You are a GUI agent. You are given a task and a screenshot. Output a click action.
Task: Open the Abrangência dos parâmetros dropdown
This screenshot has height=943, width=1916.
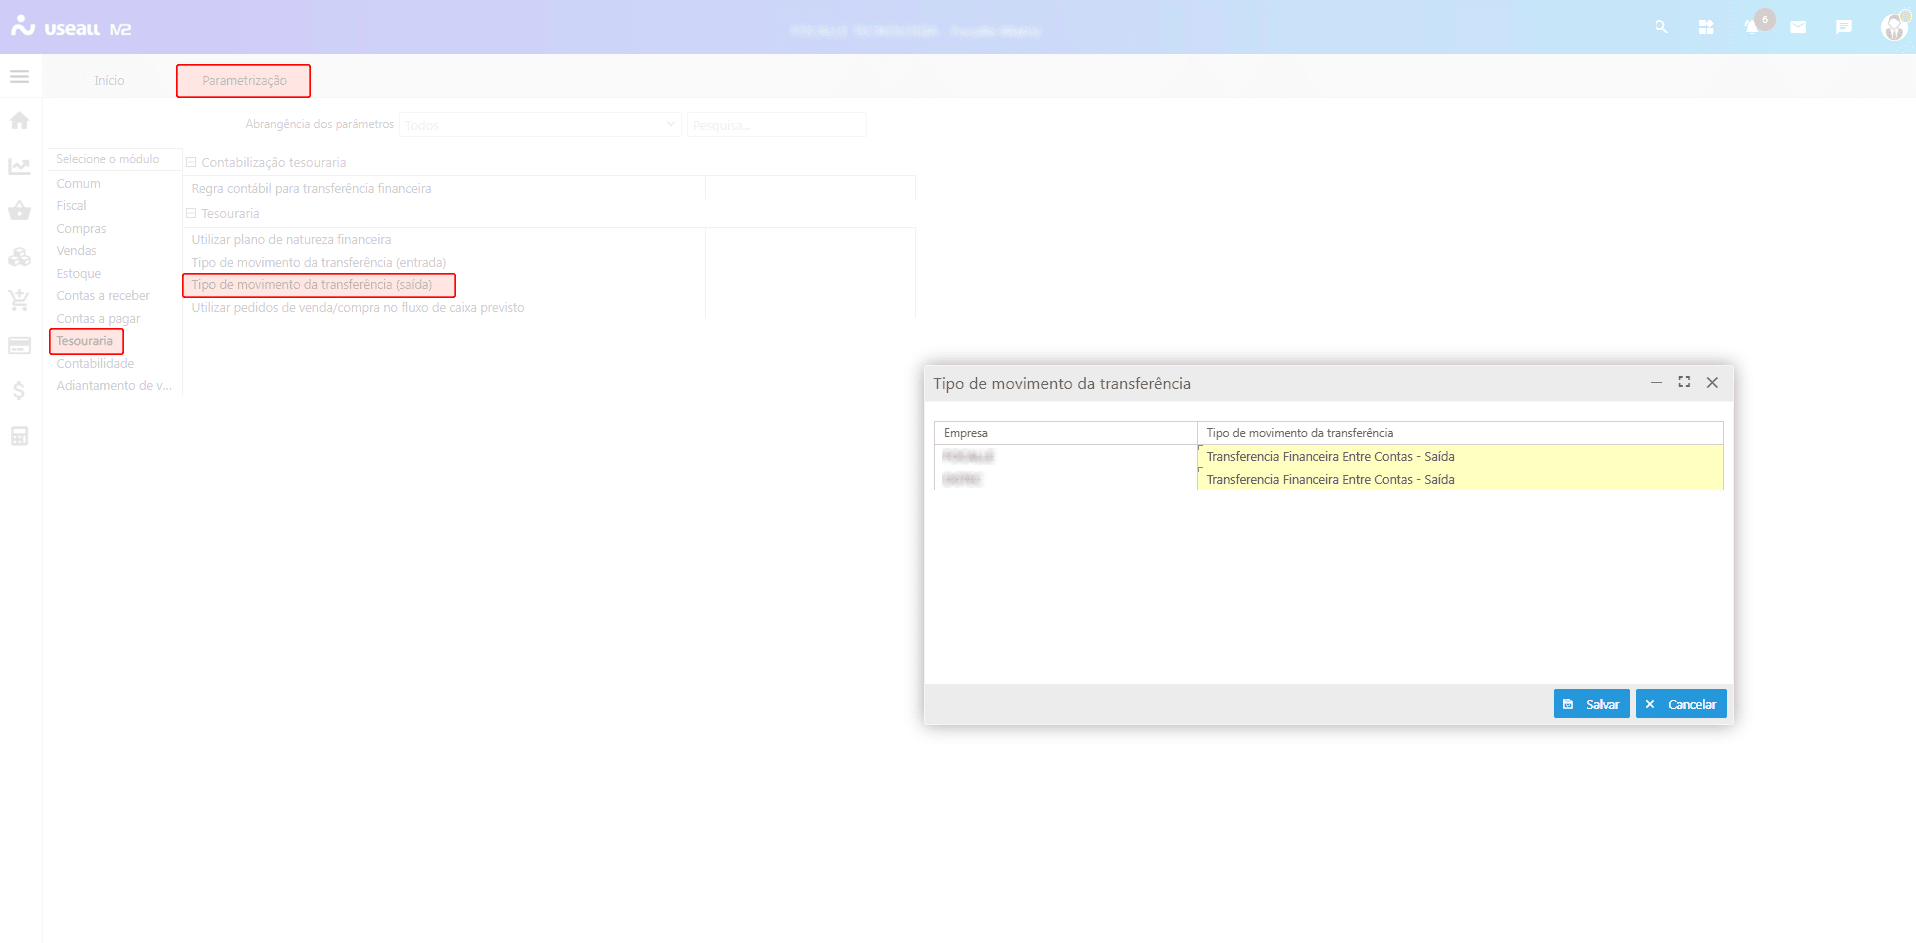click(x=540, y=125)
